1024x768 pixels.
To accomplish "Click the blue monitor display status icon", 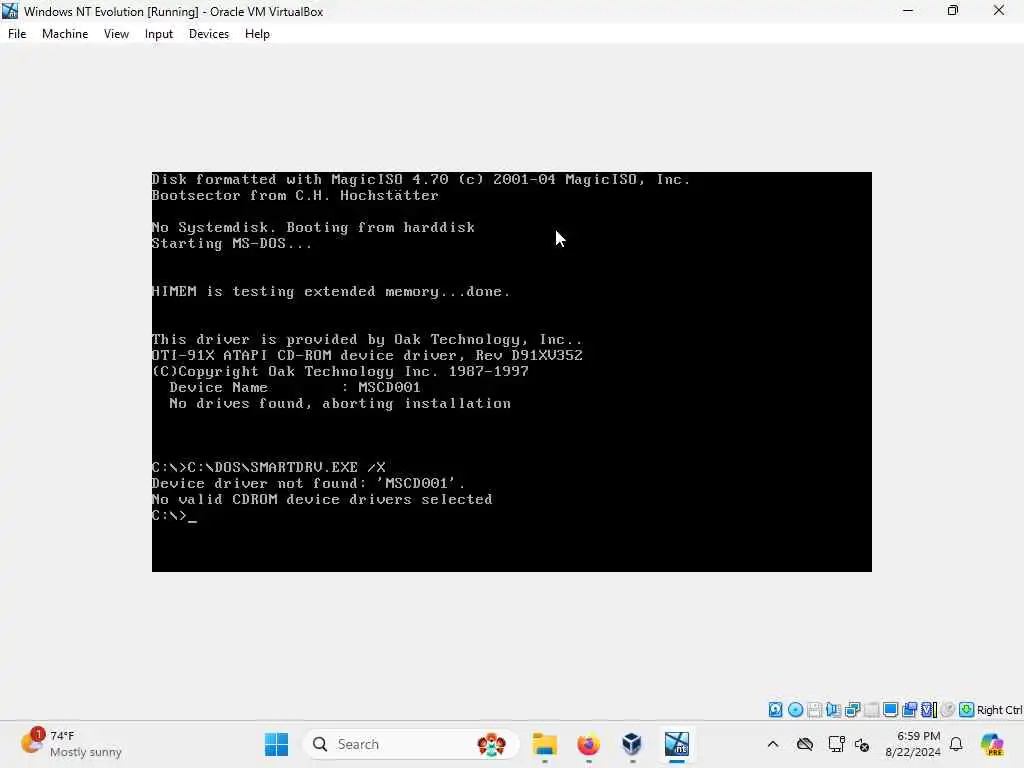I will (890, 710).
